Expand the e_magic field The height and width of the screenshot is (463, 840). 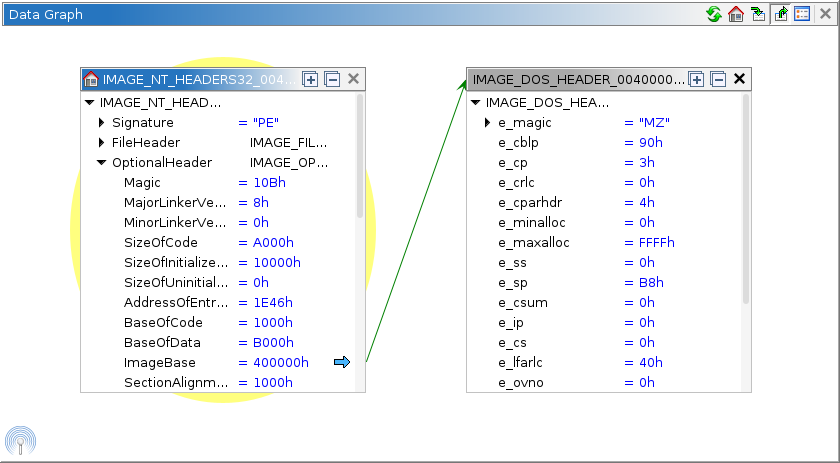(x=488, y=122)
